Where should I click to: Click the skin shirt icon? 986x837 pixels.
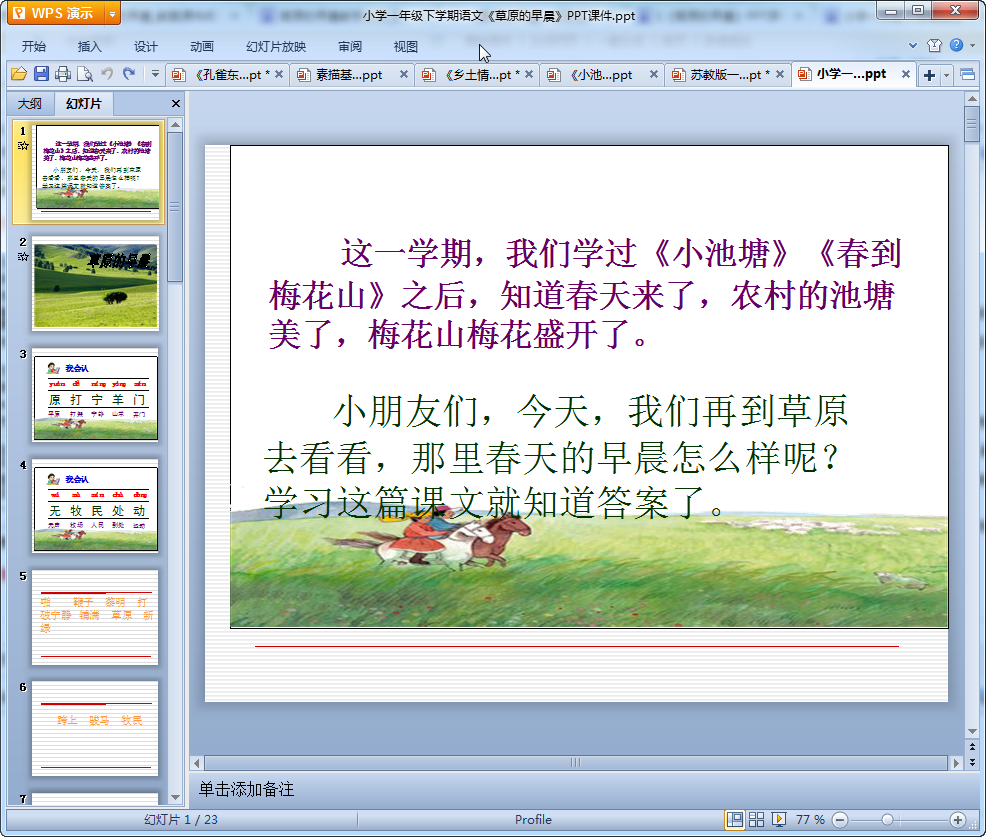934,45
